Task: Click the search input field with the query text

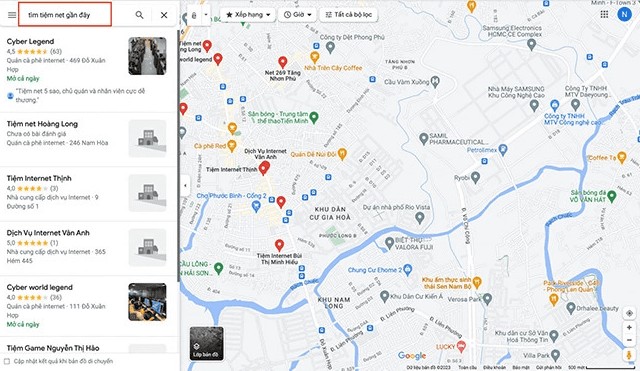Action: pyautogui.click(x=65, y=14)
